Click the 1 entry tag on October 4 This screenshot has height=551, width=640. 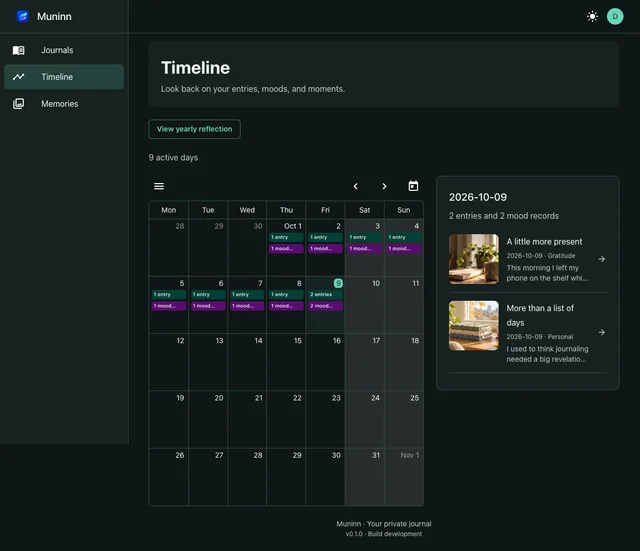[404, 237]
